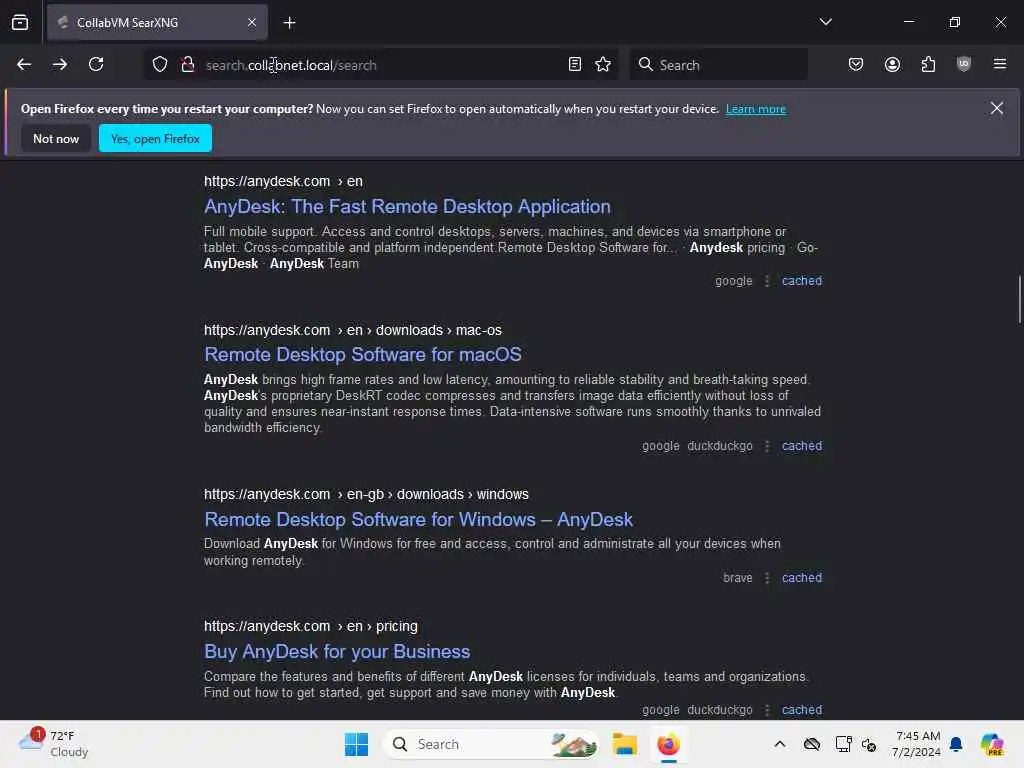The image size is (1024, 768).
Task: Click brave engine label on Windows result
Action: pos(737,578)
